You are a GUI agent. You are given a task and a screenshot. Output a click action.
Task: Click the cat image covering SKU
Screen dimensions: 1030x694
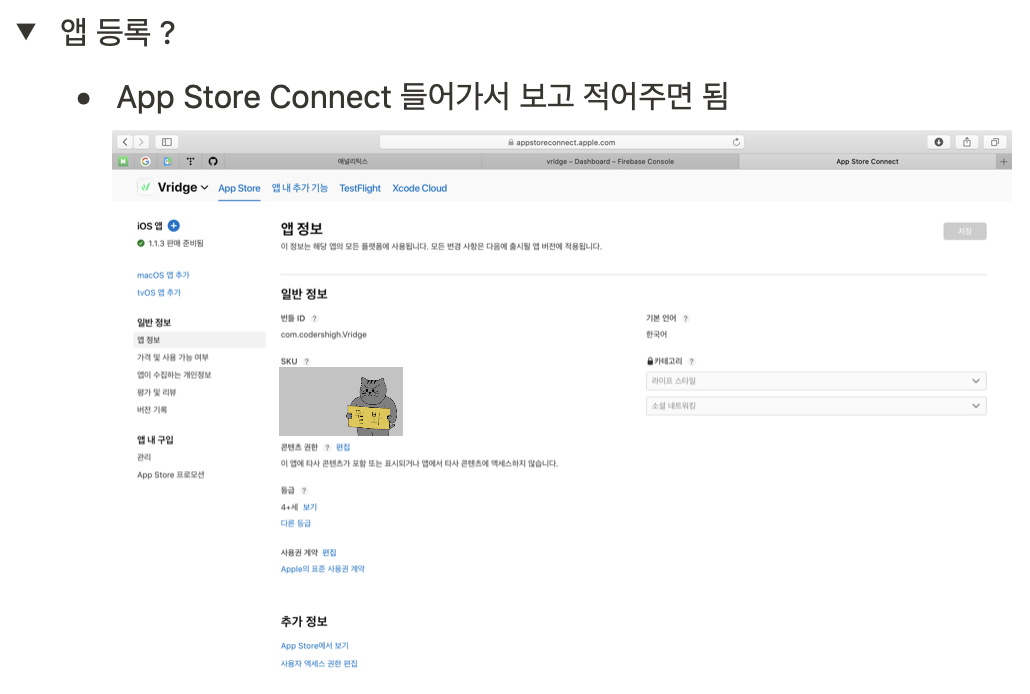point(341,402)
